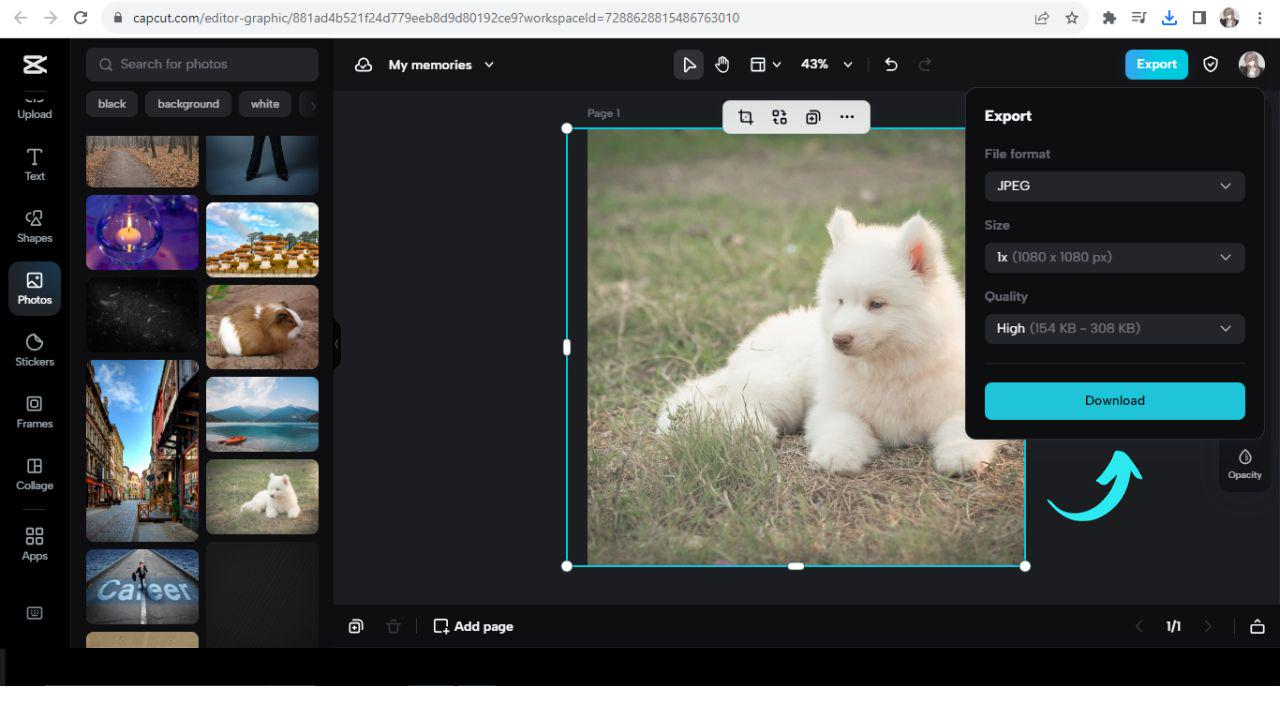Expand the JPEG file format dropdown
This screenshot has height=720, width=1280.
point(1114,186)
